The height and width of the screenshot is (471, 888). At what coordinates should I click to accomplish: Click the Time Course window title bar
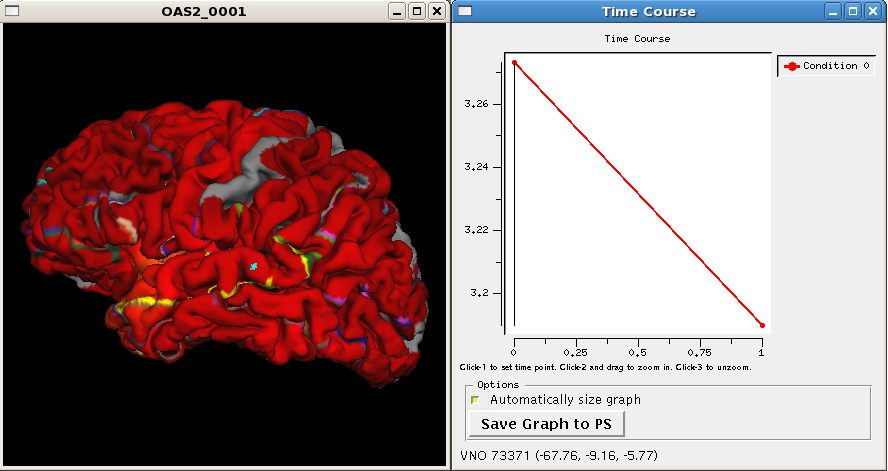[x=648, y=11]
